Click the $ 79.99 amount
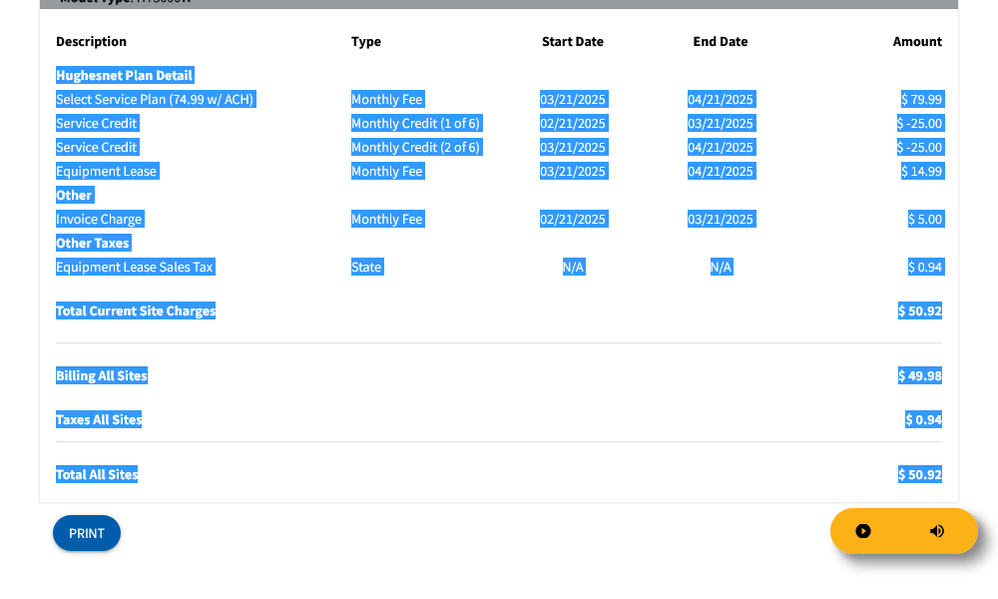Screen dimensions: 998x599 (921, 99)
